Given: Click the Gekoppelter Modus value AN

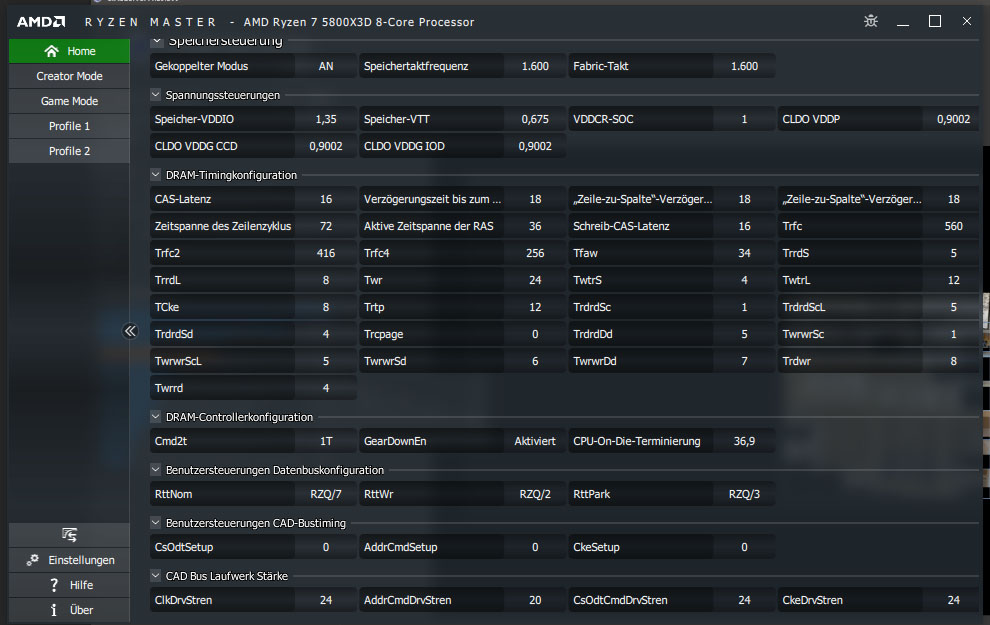Looking at the screenshot, I should [x=326, y=66].
